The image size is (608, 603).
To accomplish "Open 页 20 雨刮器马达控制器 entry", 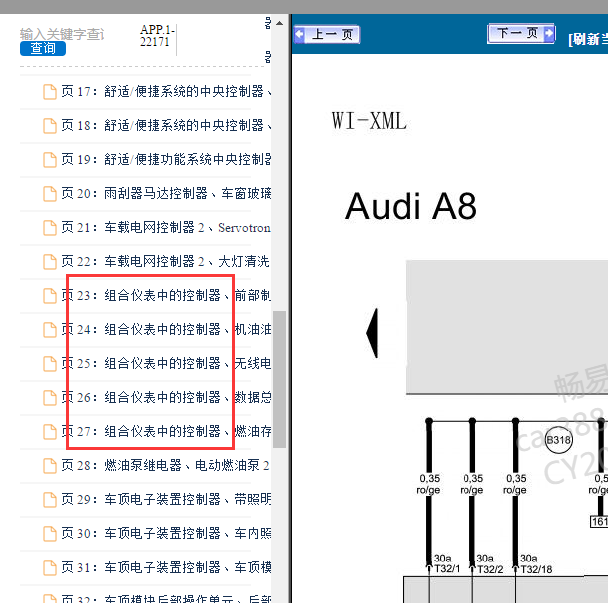I will (166, 194).
